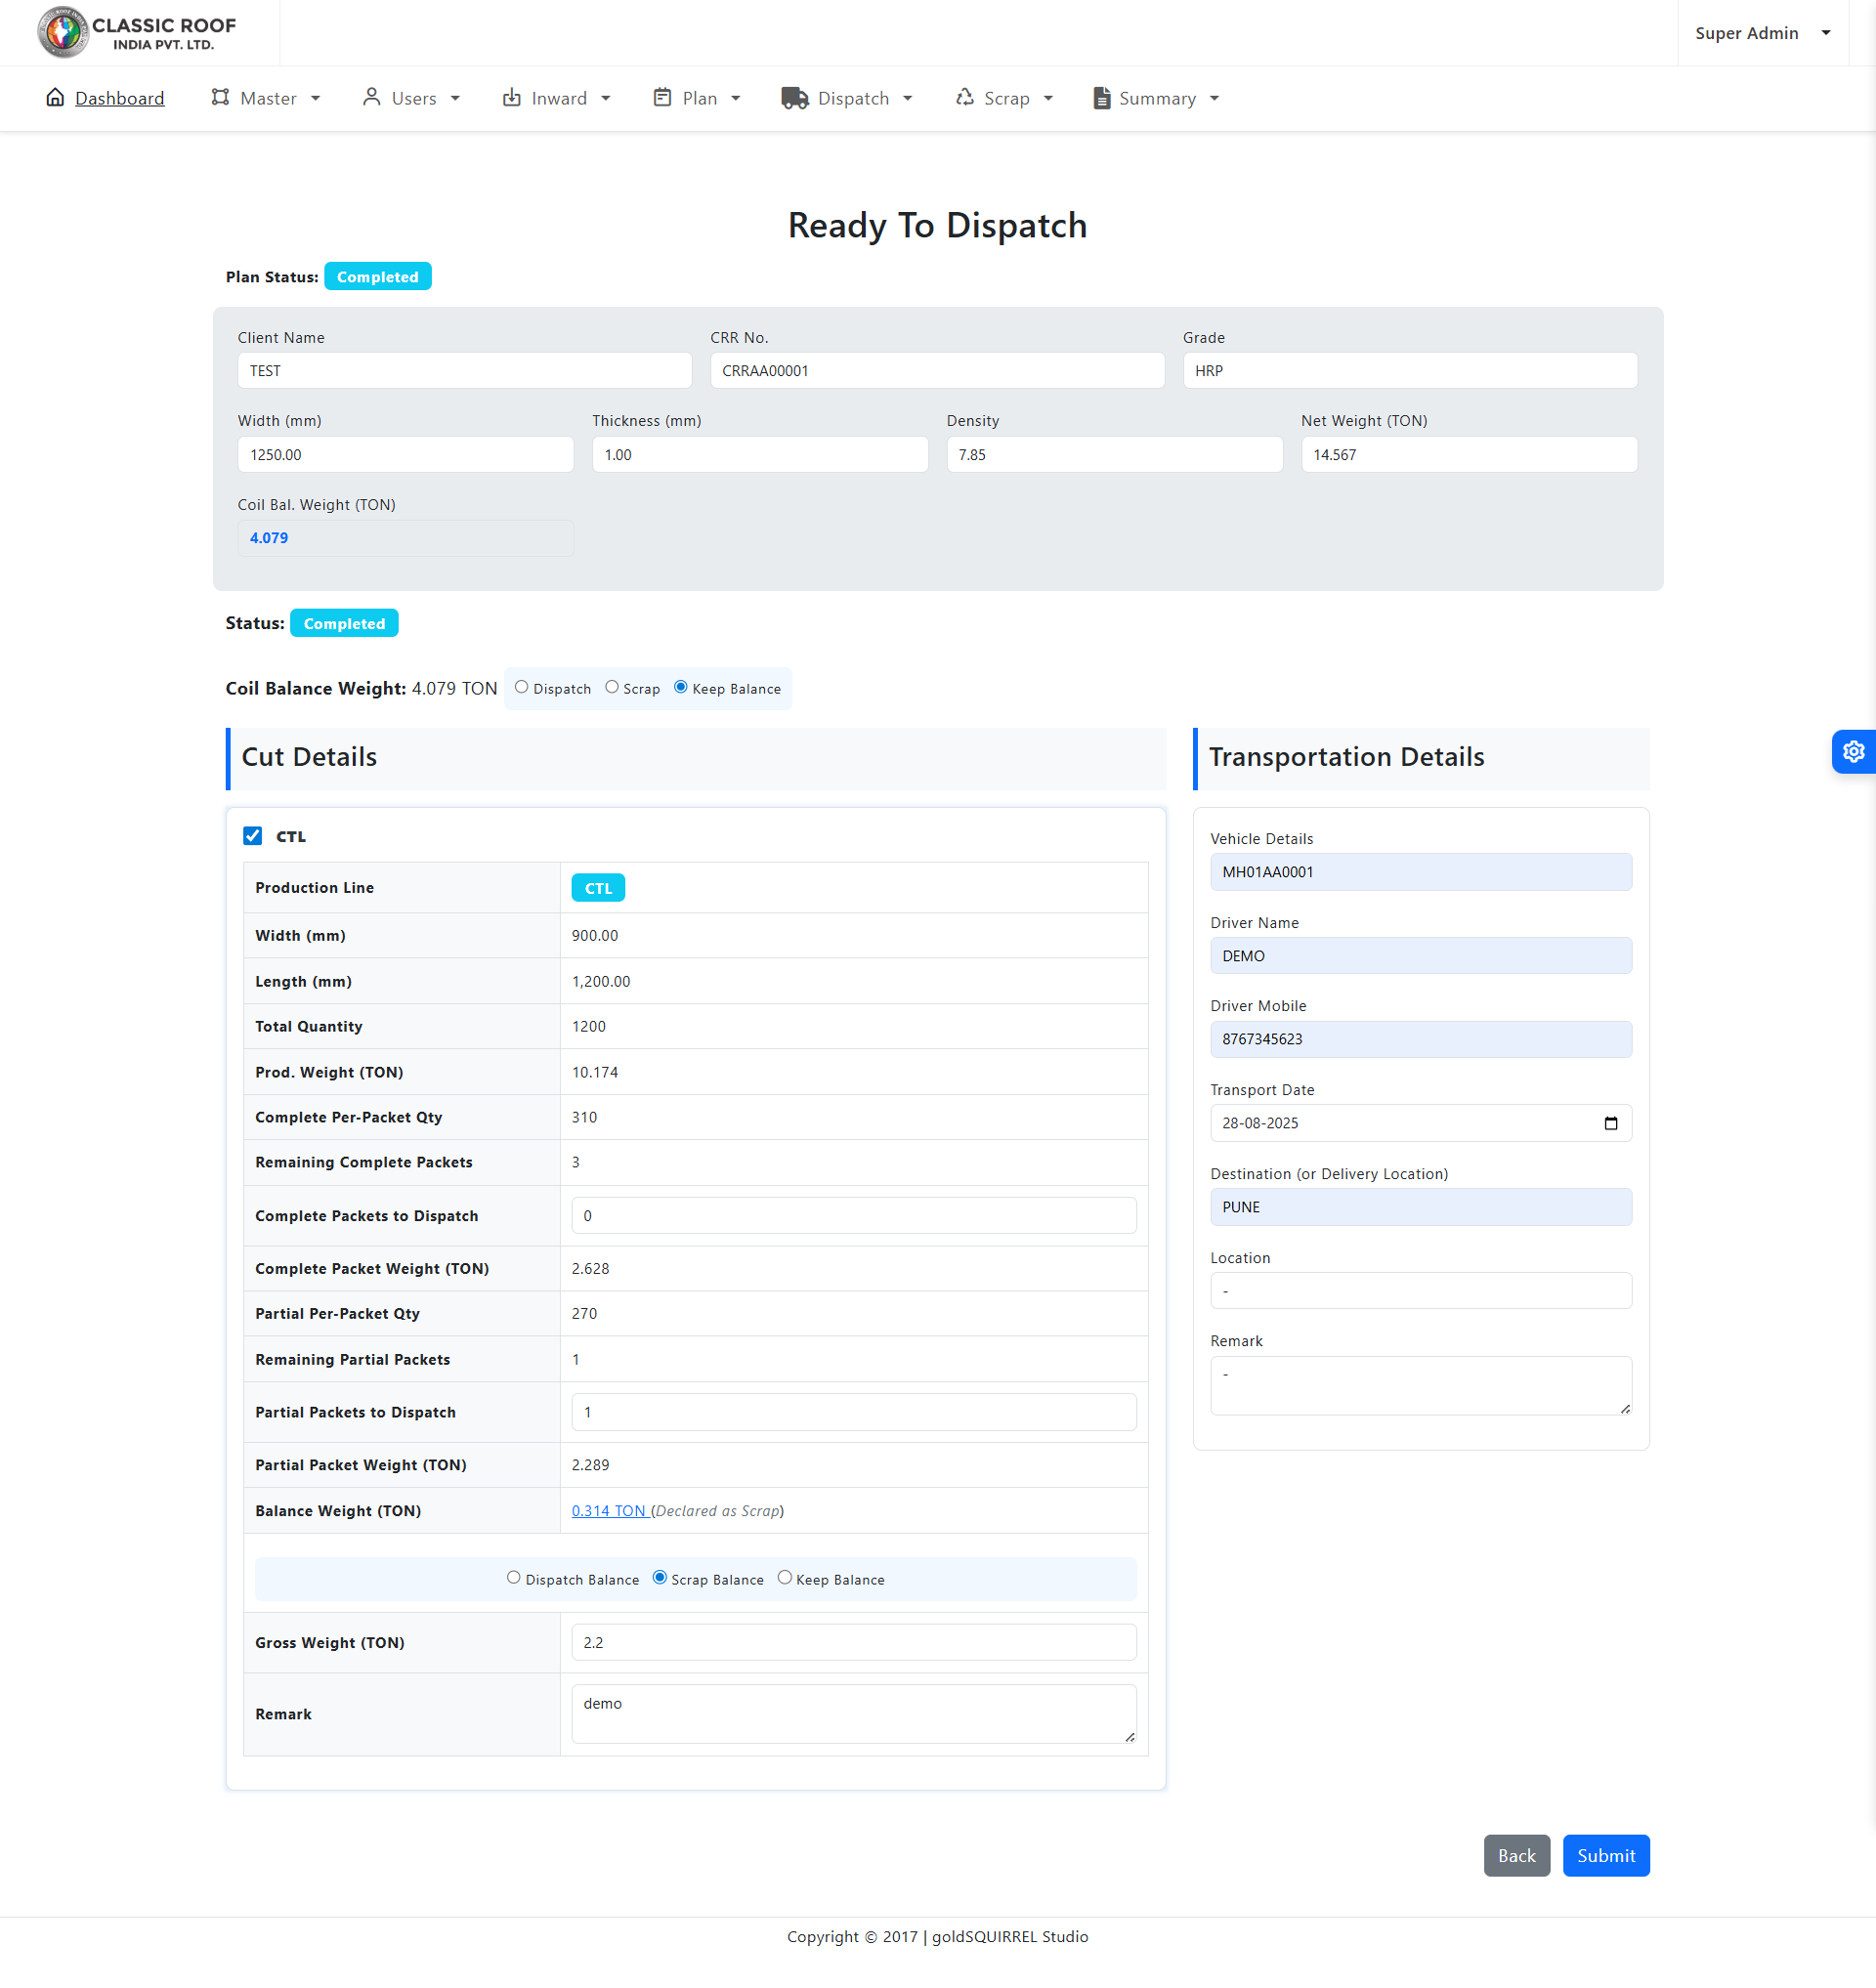Screen dimensions: 1876x1988
Task: Select the Scrap coil balance radio
Action: (x=612, y=687)
